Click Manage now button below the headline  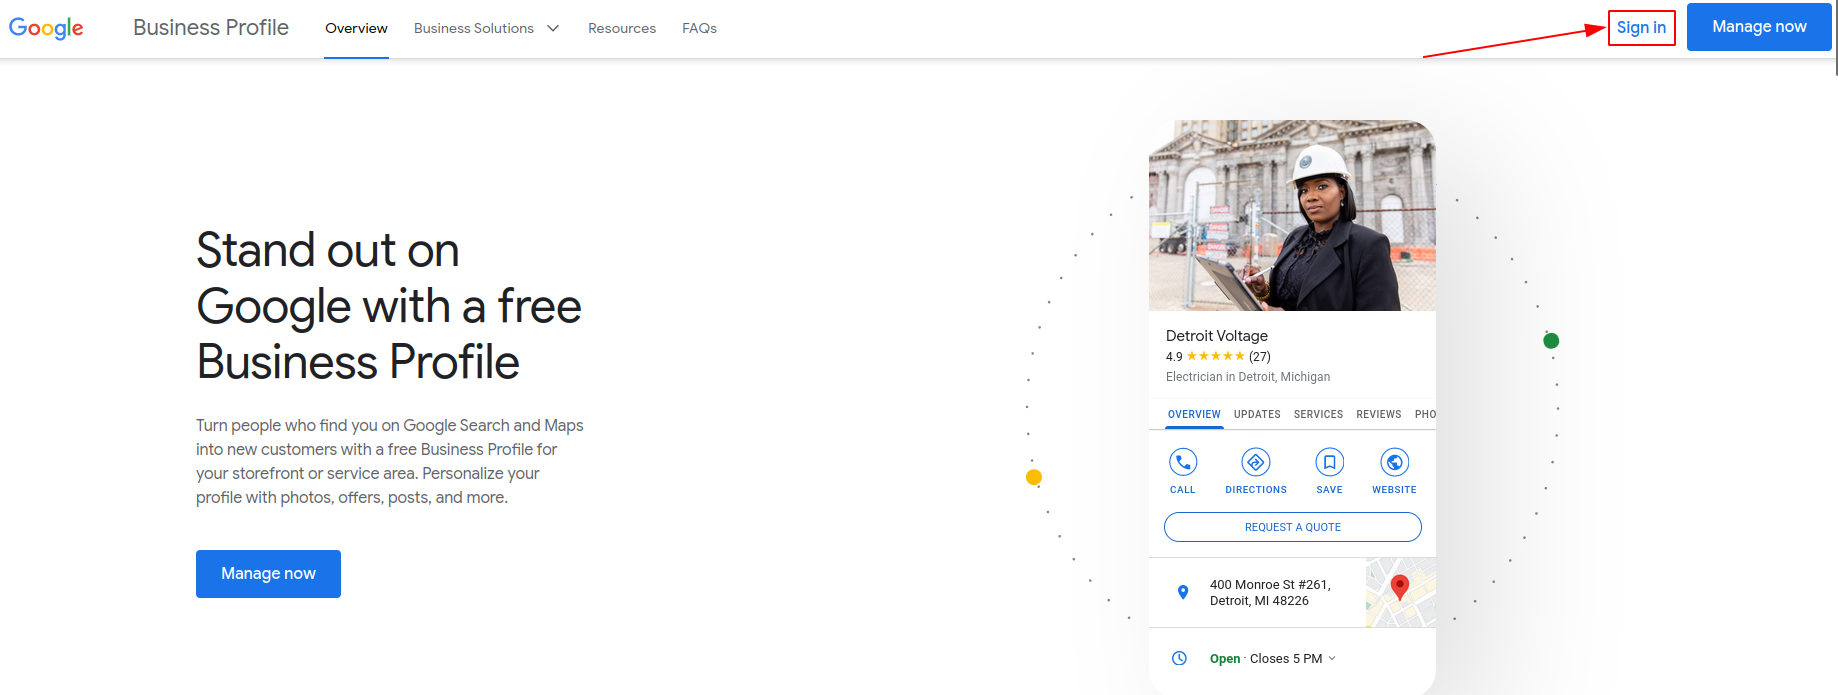point(268,574)
